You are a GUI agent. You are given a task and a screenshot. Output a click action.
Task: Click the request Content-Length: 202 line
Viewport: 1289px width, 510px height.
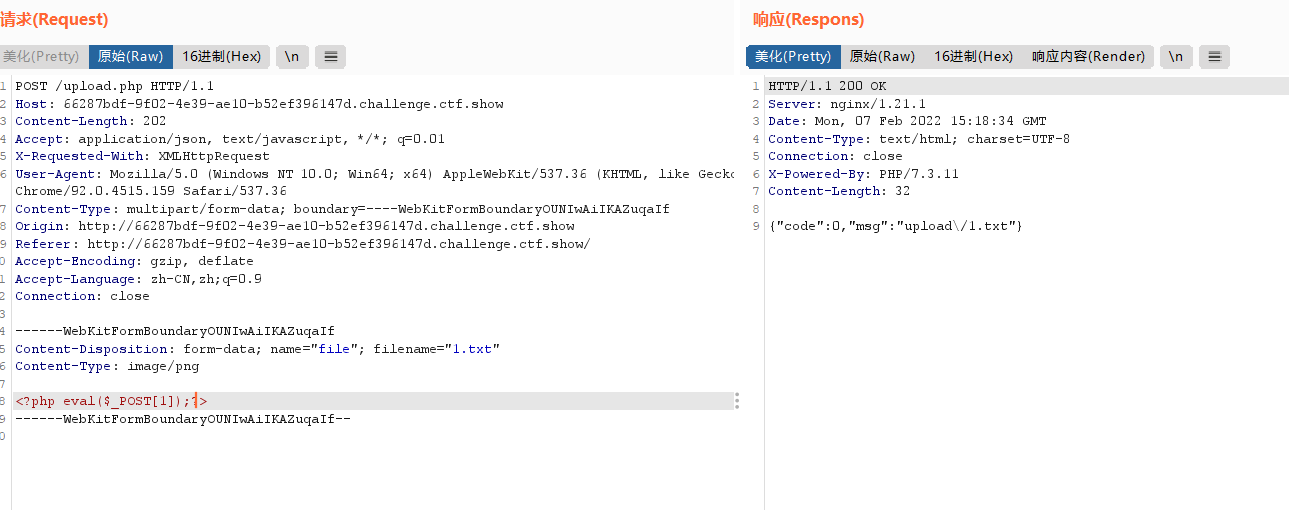[x=90, y=121]
